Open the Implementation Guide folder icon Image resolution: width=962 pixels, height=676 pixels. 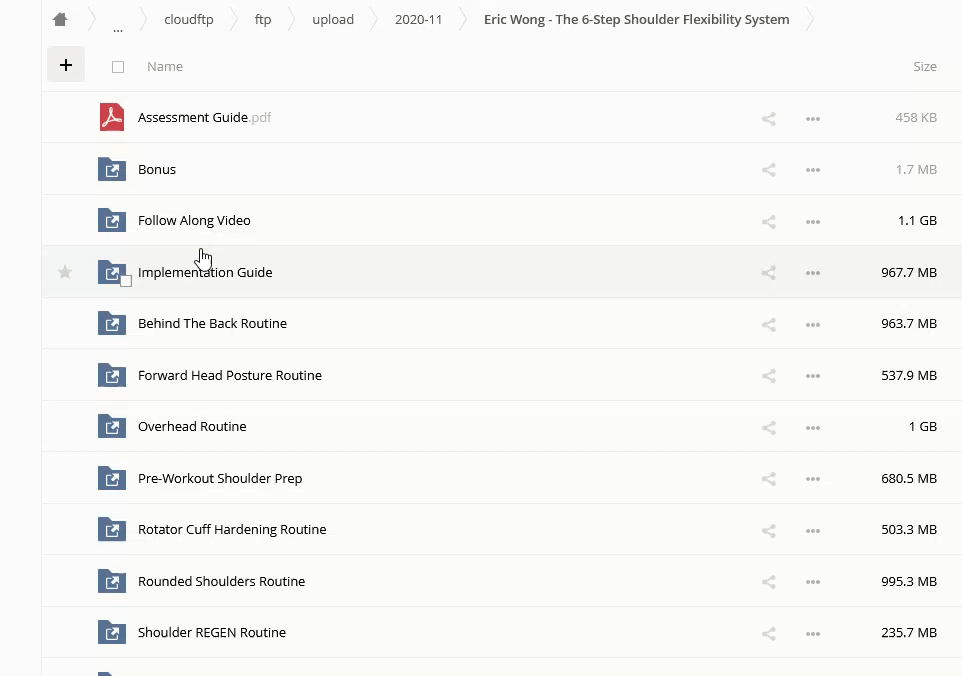(112, 272)
